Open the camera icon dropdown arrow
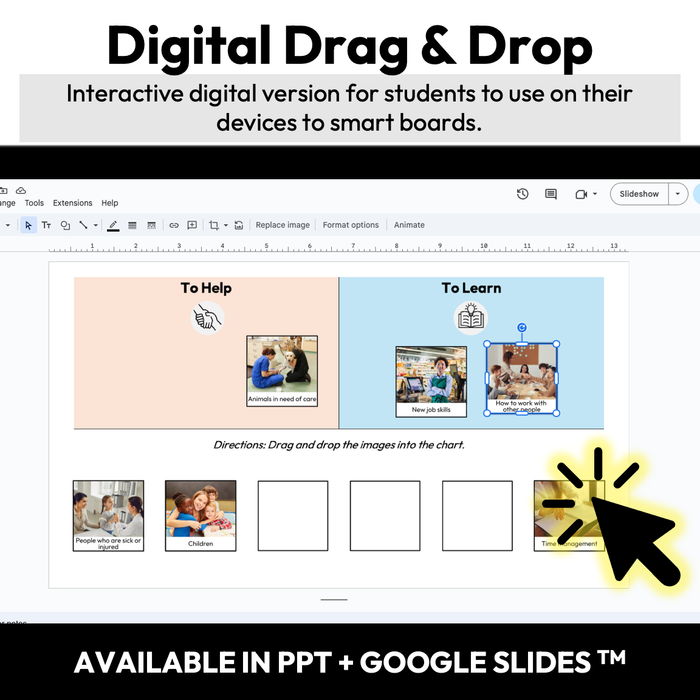Screen dimensions: 700x700 [595, 194]
